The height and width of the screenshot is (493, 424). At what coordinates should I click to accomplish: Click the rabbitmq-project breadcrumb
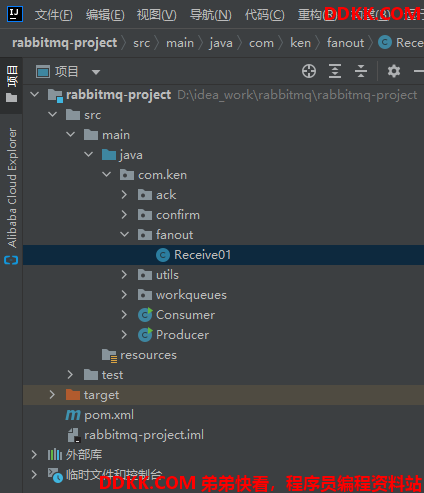pos(65,43)
